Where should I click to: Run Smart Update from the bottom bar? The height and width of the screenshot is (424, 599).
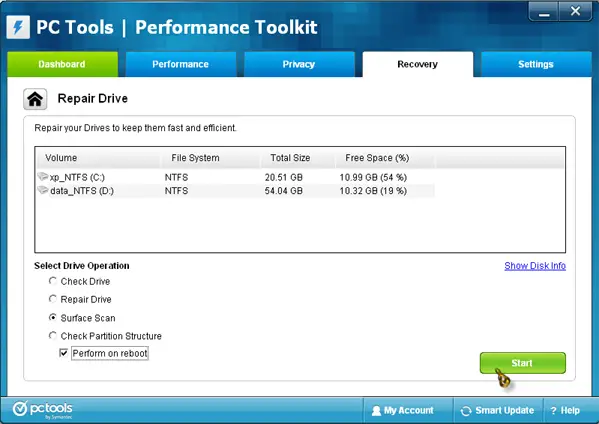(498, 411)
